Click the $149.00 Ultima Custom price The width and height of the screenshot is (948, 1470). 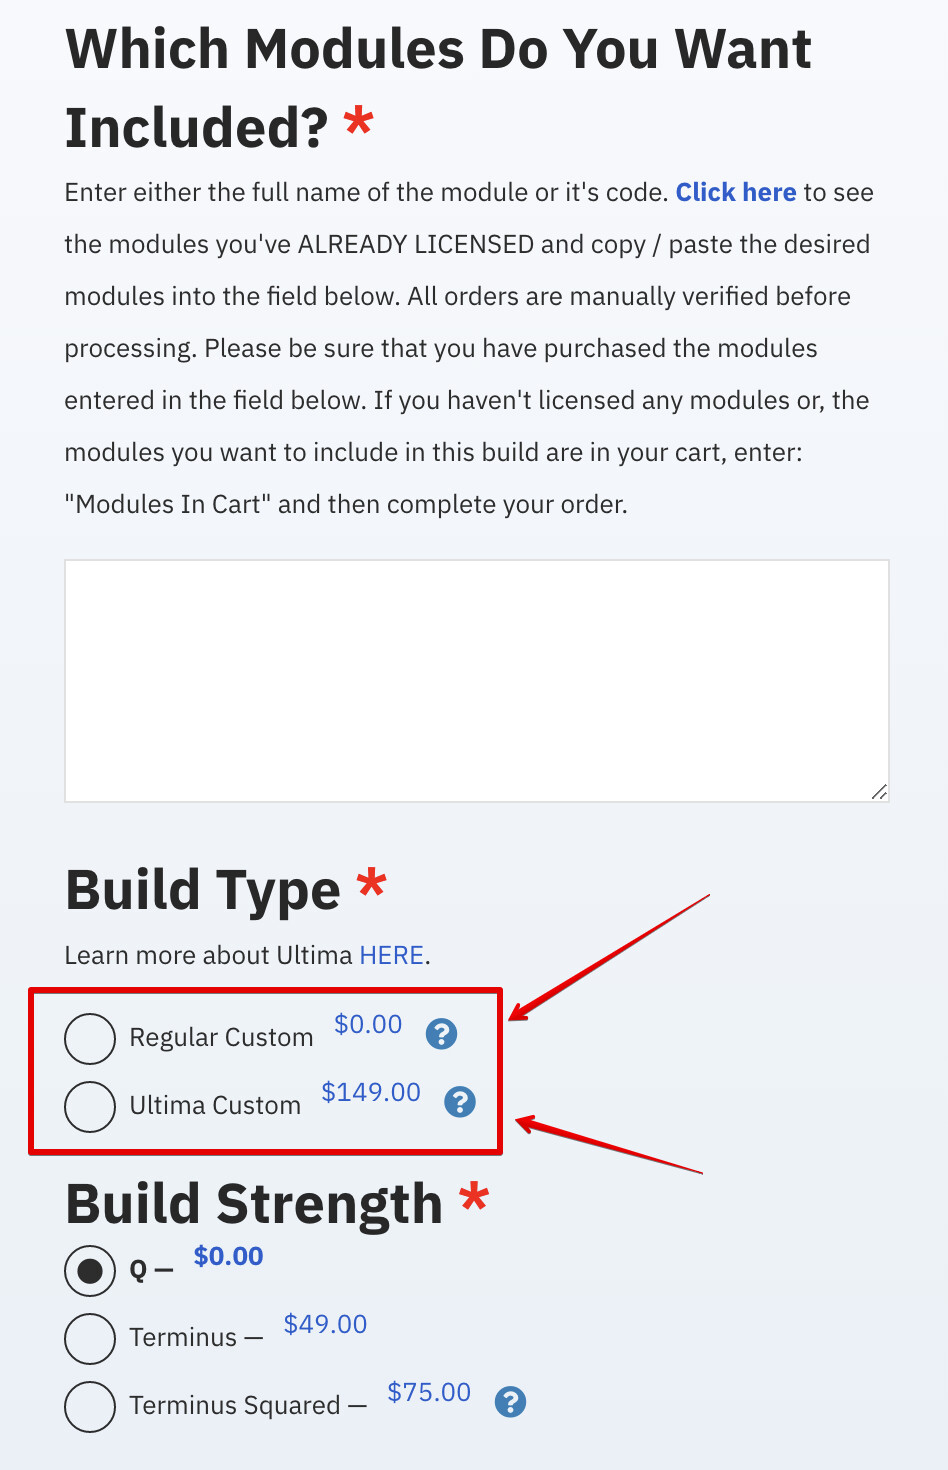click(x=371, y=1092)
